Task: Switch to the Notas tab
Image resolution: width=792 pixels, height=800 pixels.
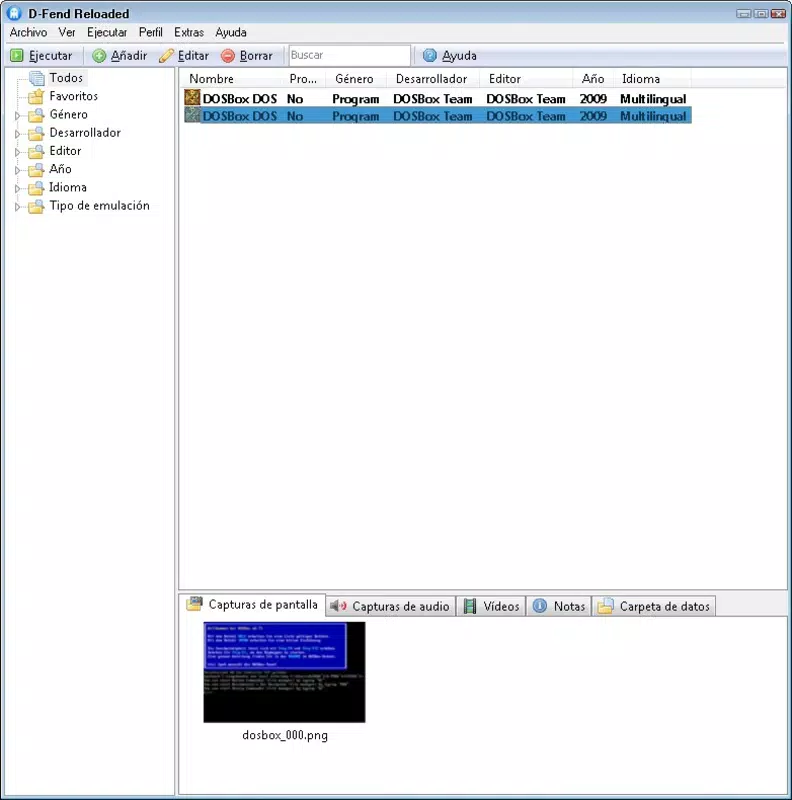Action: click(559, 606)
